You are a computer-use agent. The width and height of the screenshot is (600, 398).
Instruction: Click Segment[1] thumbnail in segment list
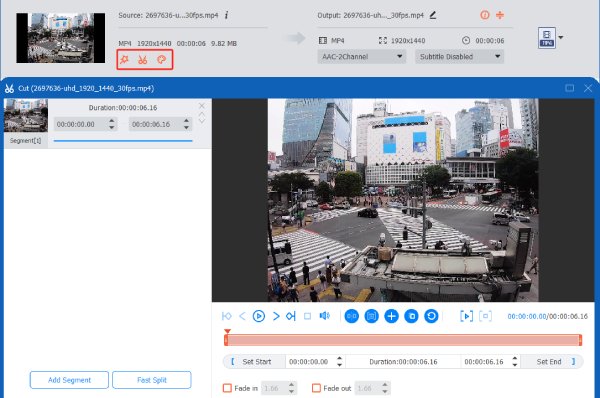tap(26, 116)
